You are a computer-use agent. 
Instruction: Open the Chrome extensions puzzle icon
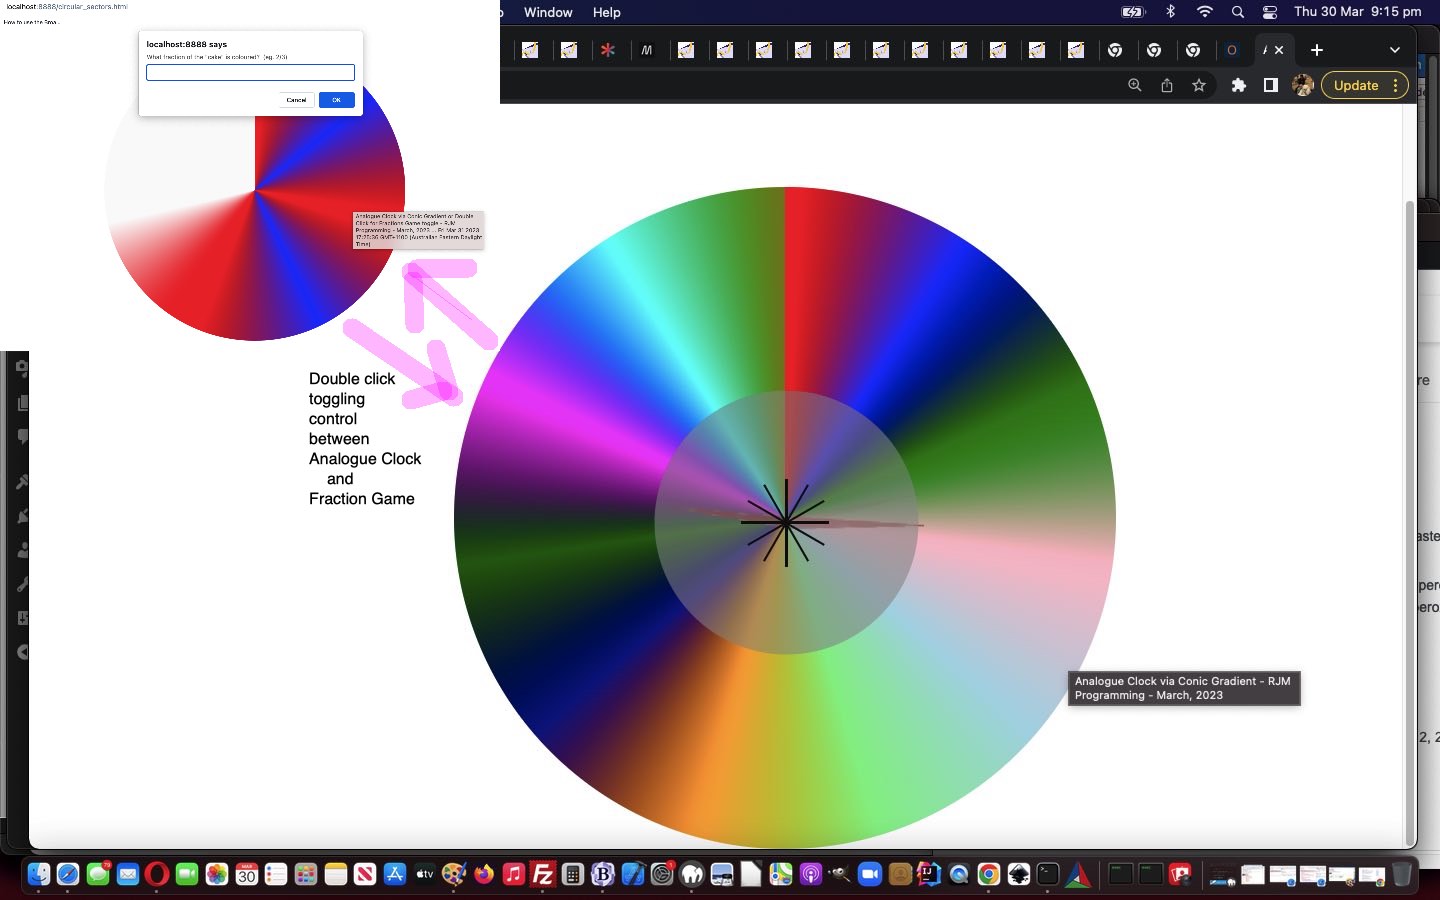[x=1238, y=86]
